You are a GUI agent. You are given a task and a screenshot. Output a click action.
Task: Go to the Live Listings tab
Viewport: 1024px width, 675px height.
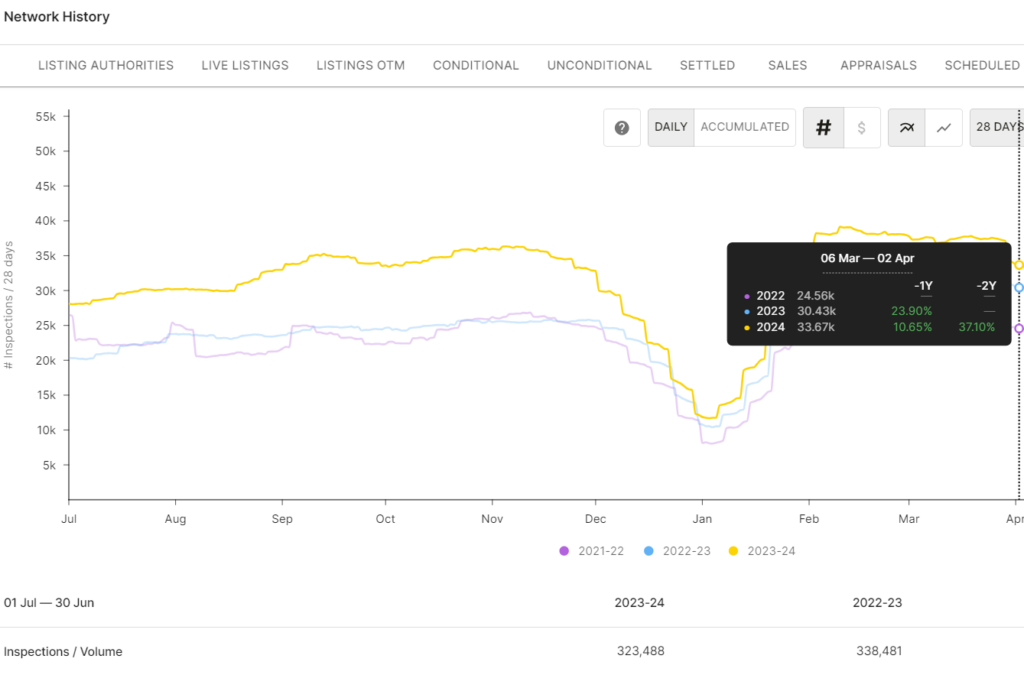[245, 65]
